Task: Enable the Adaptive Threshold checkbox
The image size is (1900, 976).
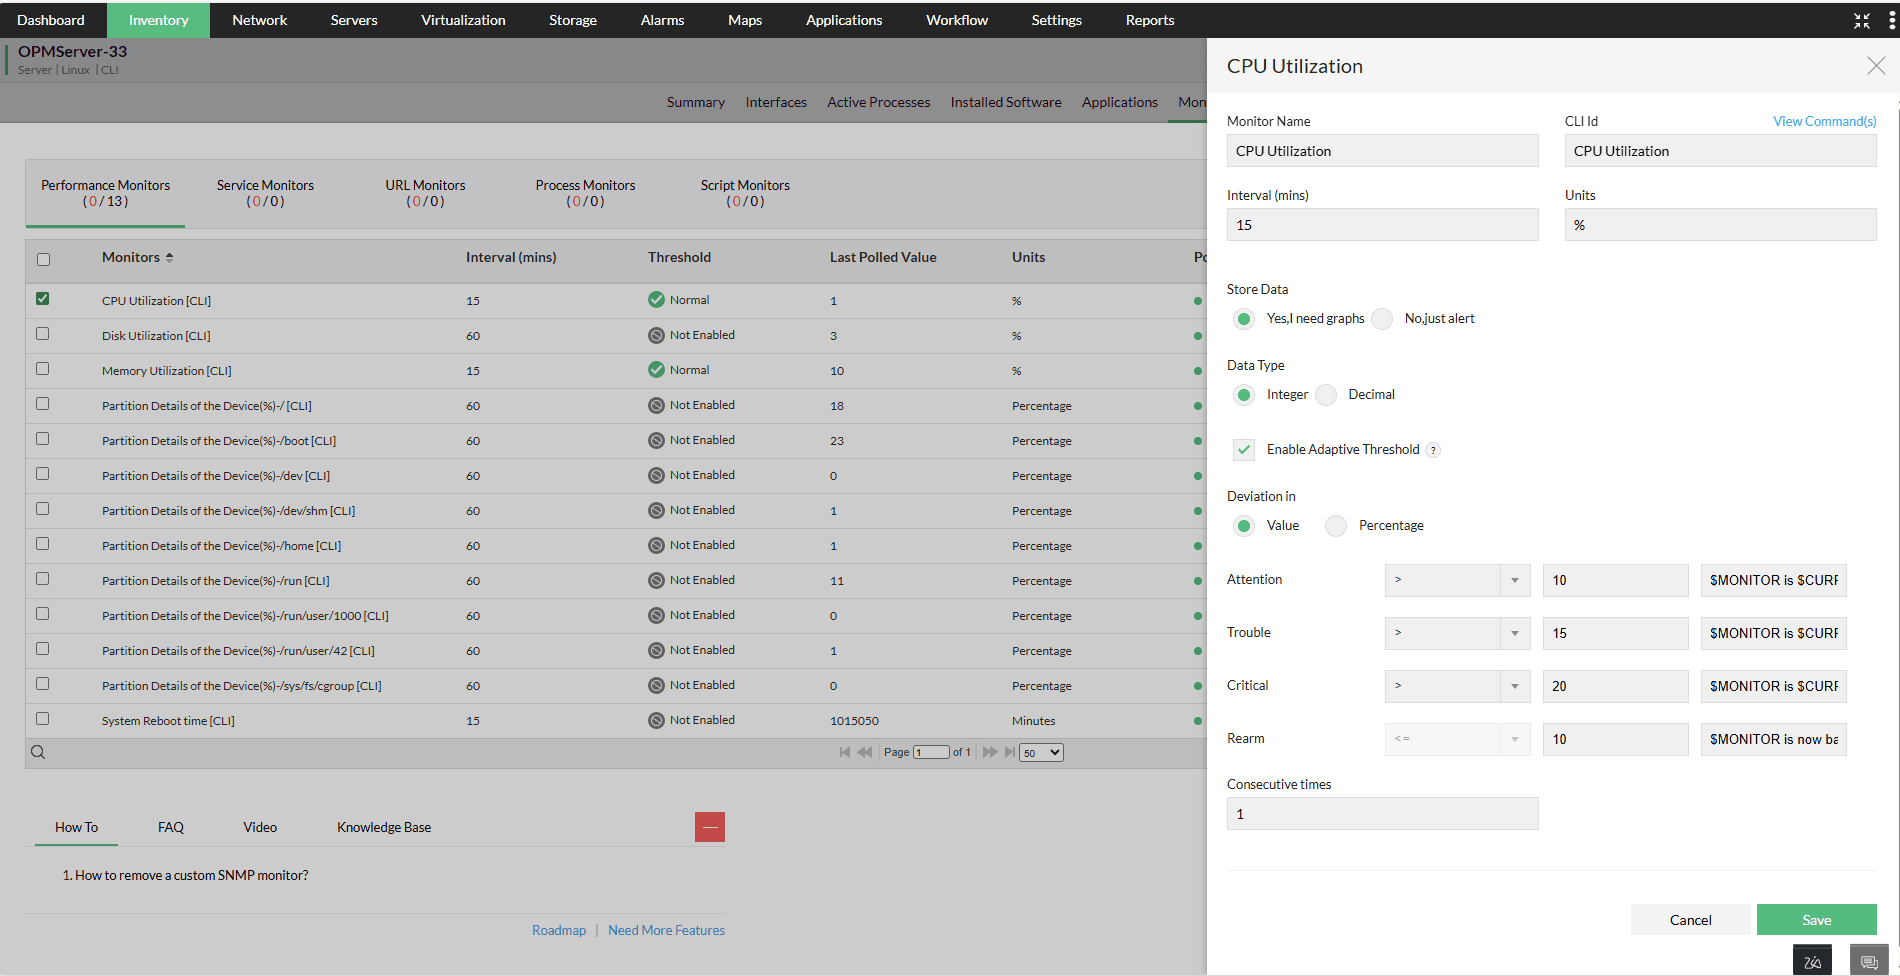Action: click(1243, 449)
